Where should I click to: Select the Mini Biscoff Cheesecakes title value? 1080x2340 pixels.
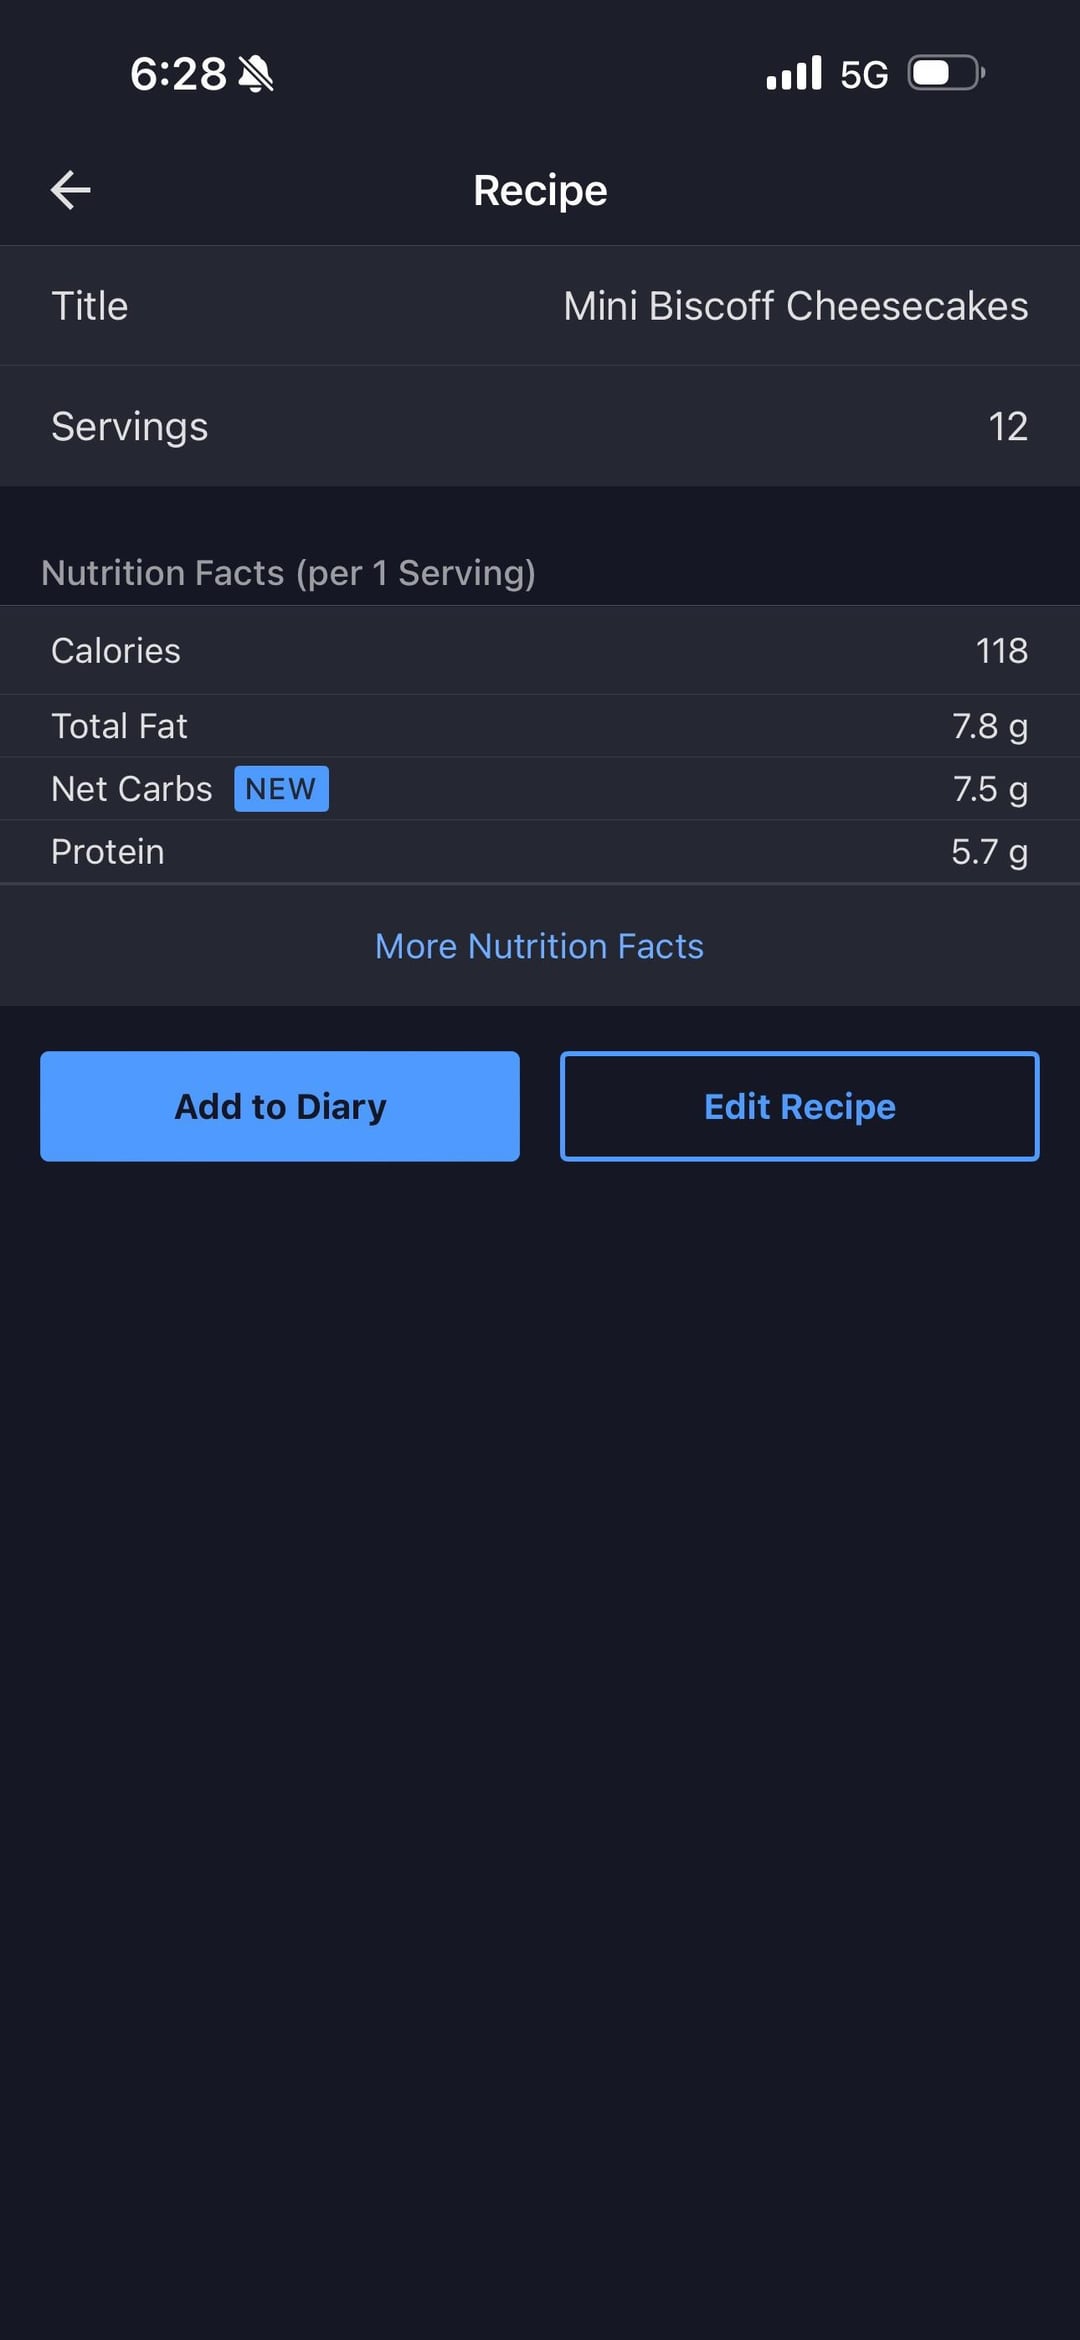click(x=795, y=306)
